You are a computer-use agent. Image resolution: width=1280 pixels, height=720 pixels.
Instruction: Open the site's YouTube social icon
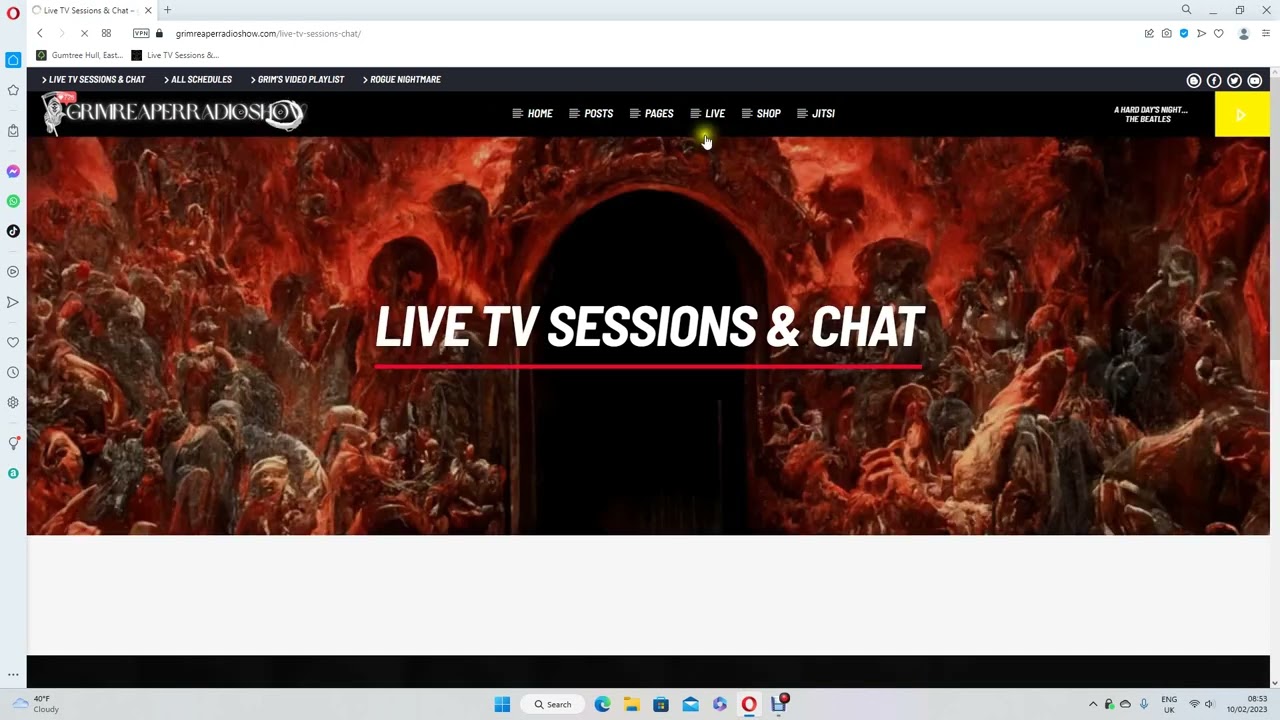1255,80
